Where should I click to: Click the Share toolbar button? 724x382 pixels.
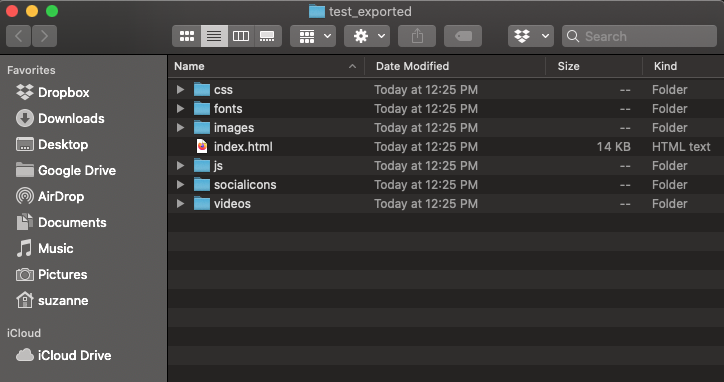pyautogui.click(x=417, y=36)
